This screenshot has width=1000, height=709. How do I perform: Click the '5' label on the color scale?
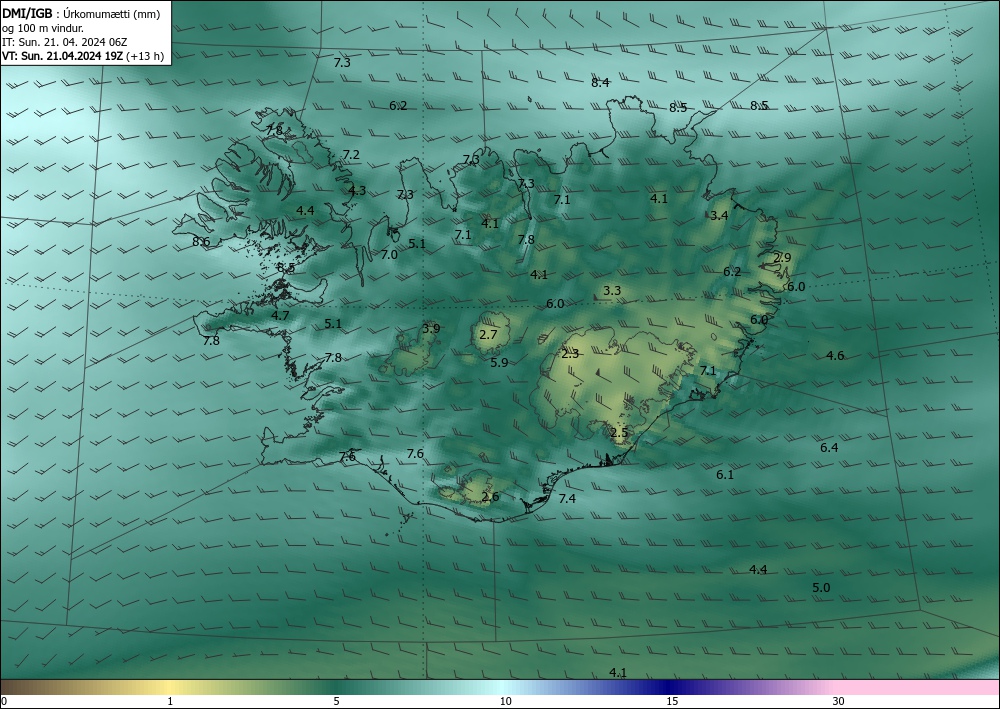[336, 701]
